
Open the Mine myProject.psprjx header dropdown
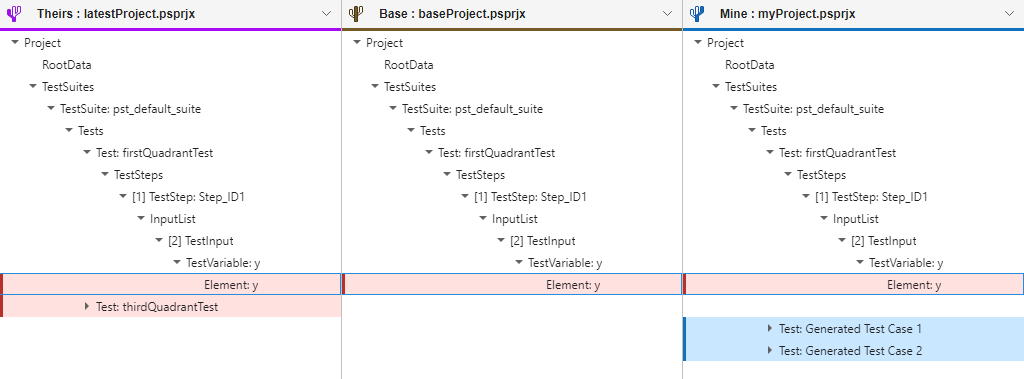(x=1011, y=14)
